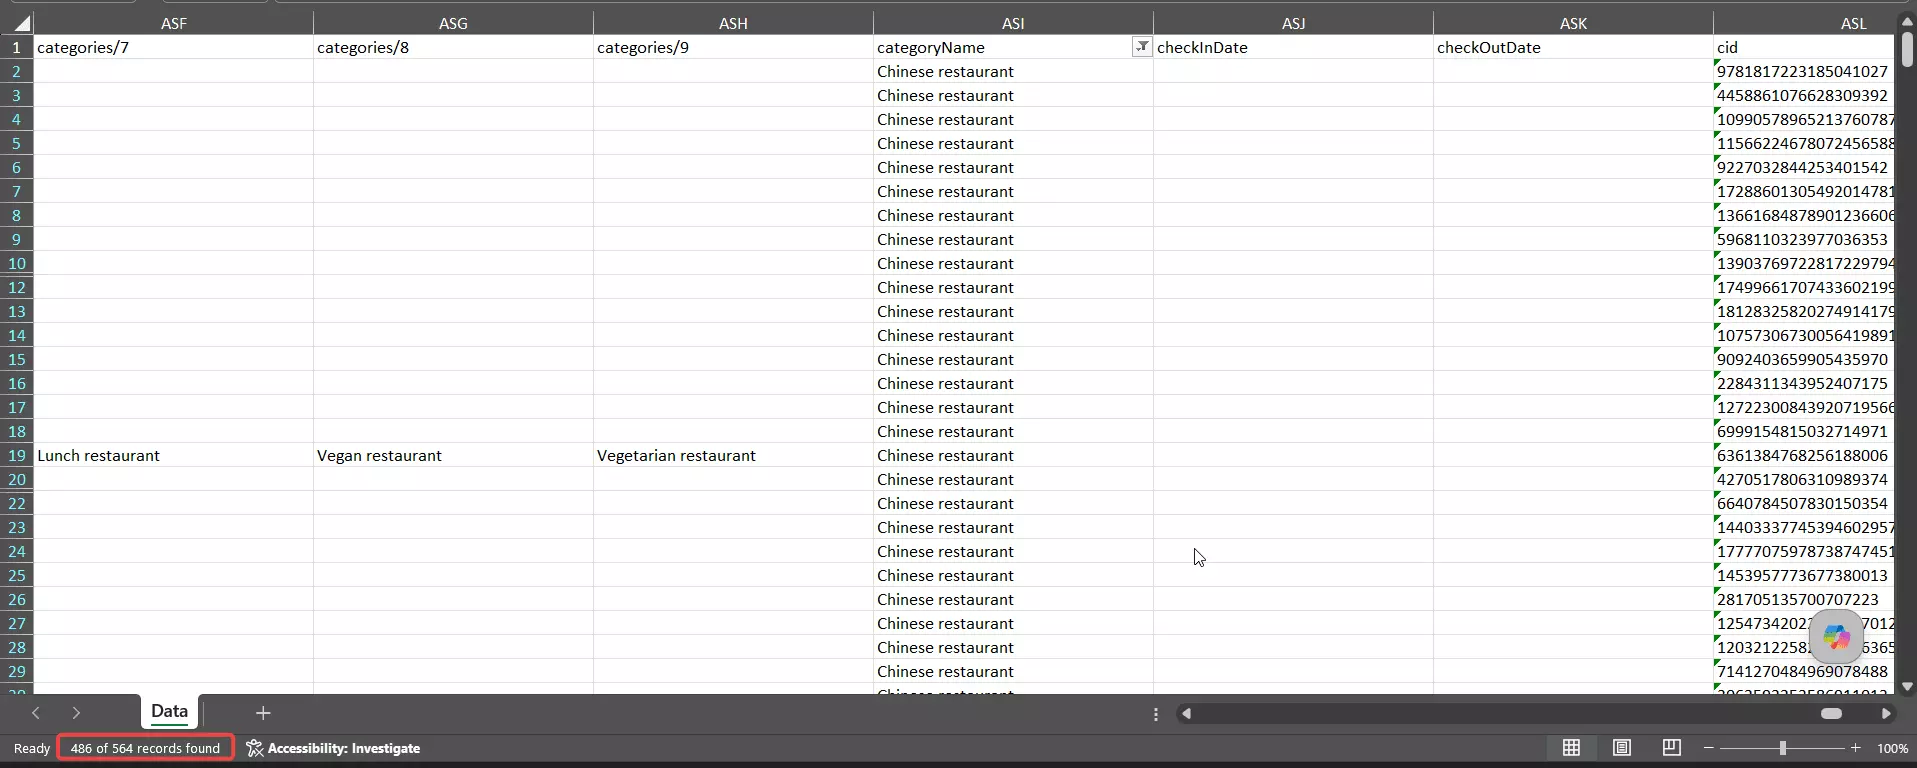Click the Copilot floating icon
1917x768 pixels.
1836,637
